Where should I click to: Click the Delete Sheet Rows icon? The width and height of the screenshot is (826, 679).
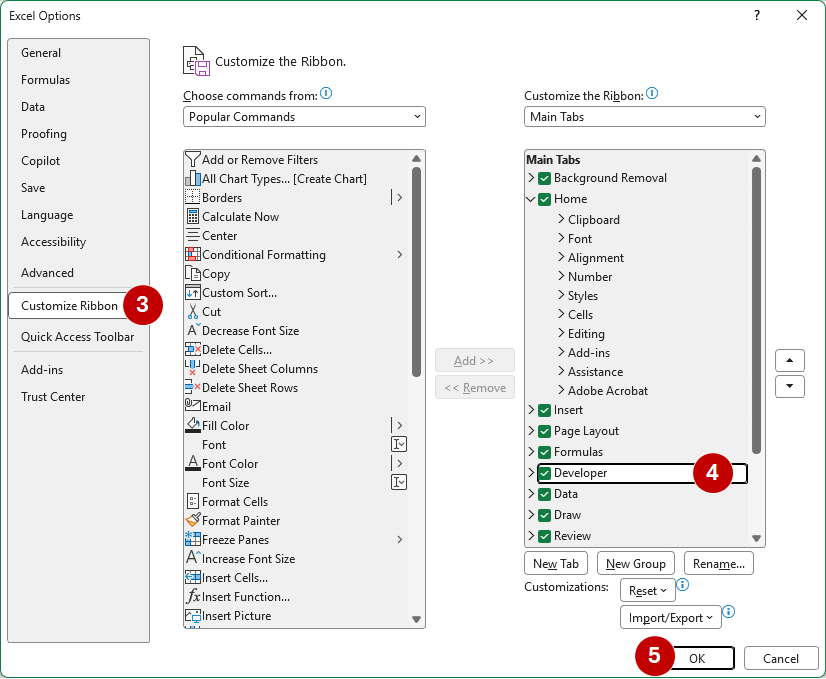coord(193,387)
